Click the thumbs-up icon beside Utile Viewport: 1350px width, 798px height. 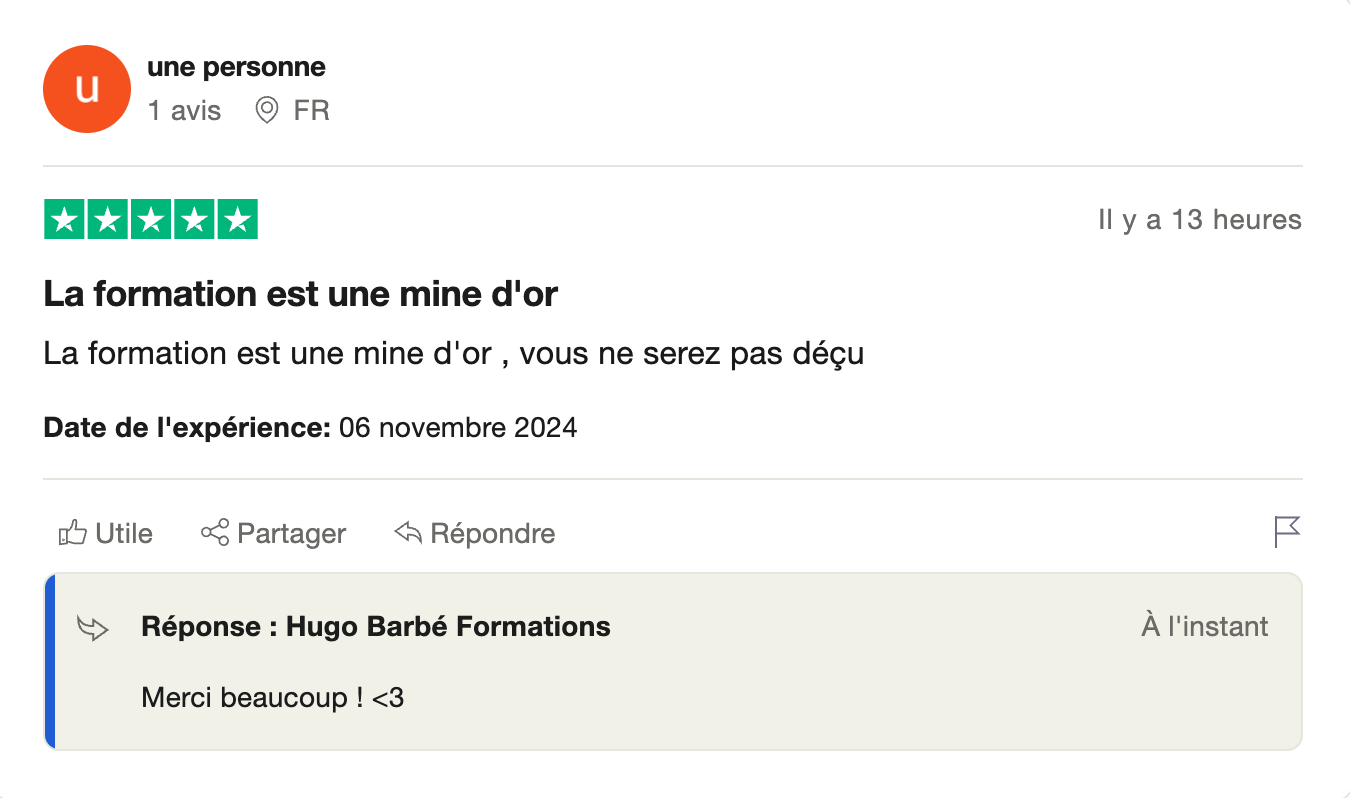[73, 533]
